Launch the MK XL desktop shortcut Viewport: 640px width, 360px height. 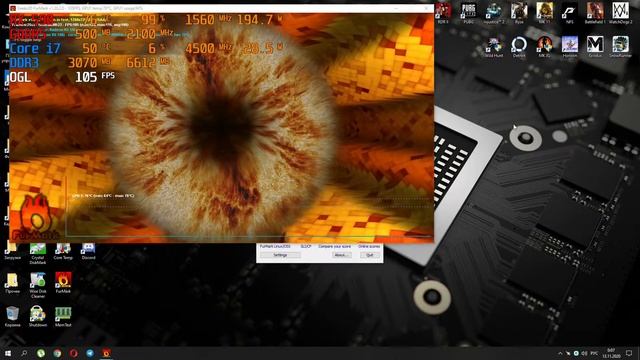pyautogui.click(x=544, y=47)
